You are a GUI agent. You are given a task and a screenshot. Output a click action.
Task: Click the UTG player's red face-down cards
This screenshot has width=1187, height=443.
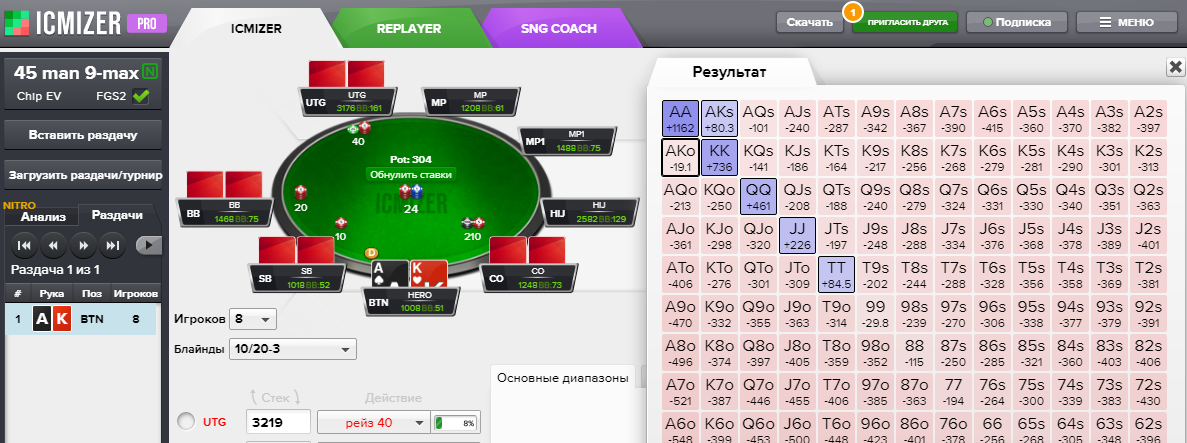point(347,74)
